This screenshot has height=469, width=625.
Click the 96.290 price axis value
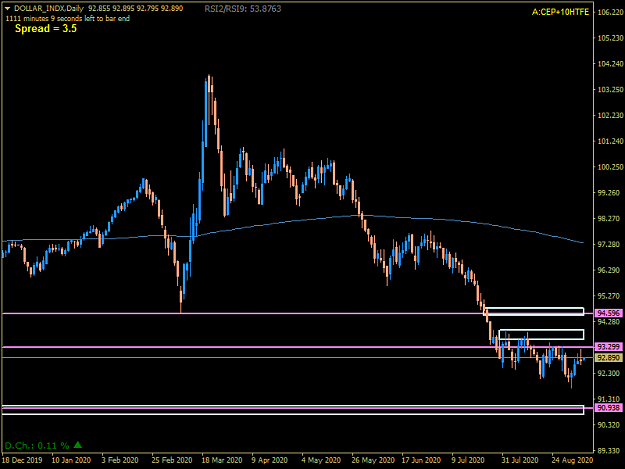(x=609, y=270)
